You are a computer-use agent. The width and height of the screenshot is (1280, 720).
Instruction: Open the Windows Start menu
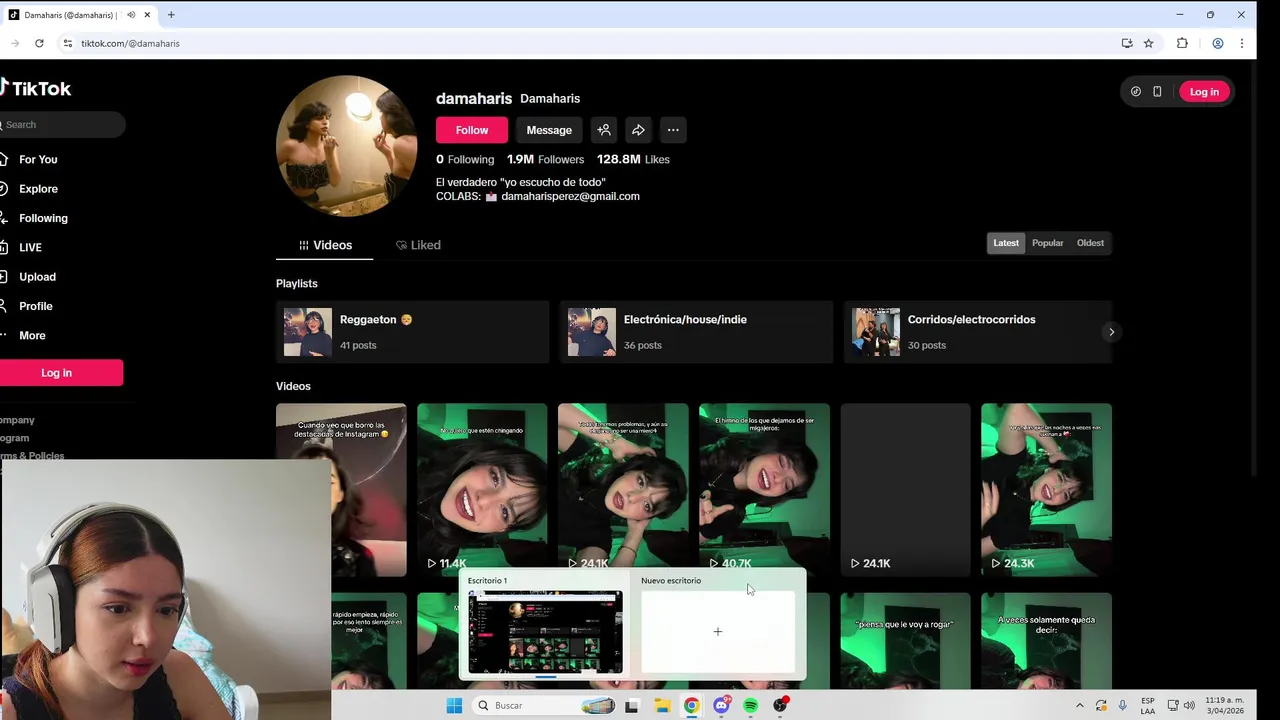(x=454, y=705)
